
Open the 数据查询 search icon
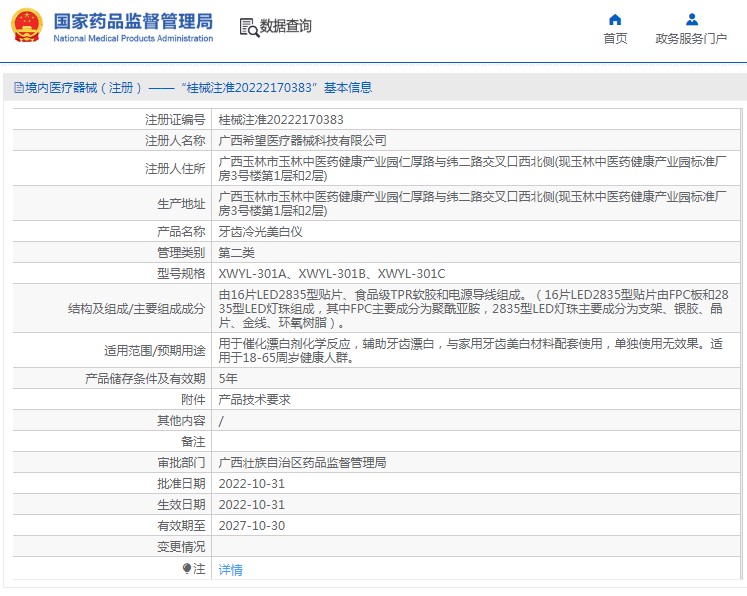(249, 28)
